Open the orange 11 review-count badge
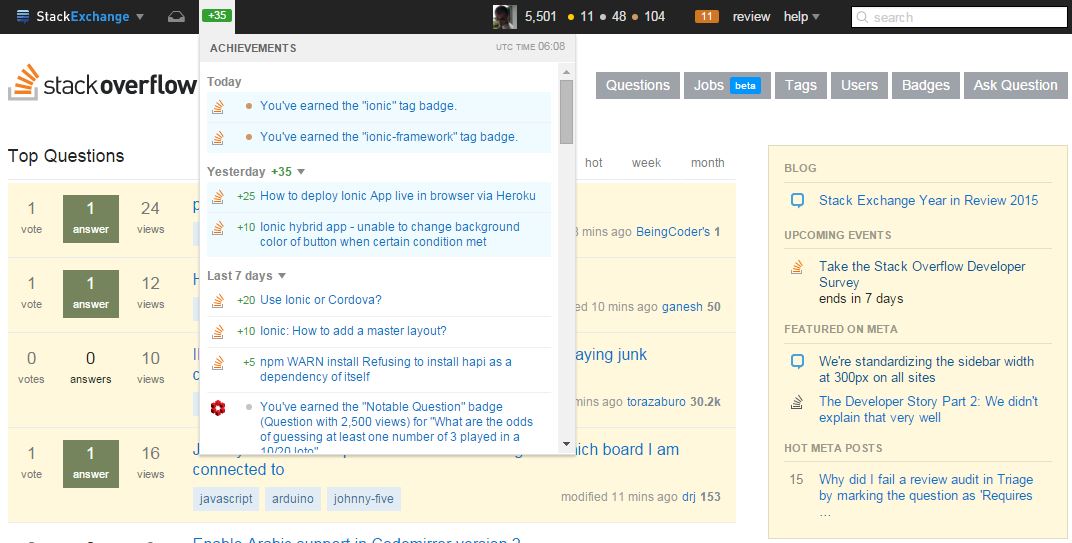Image resolution: width=1072 pixels, height=543 pixels. click(x=706, y=16)
